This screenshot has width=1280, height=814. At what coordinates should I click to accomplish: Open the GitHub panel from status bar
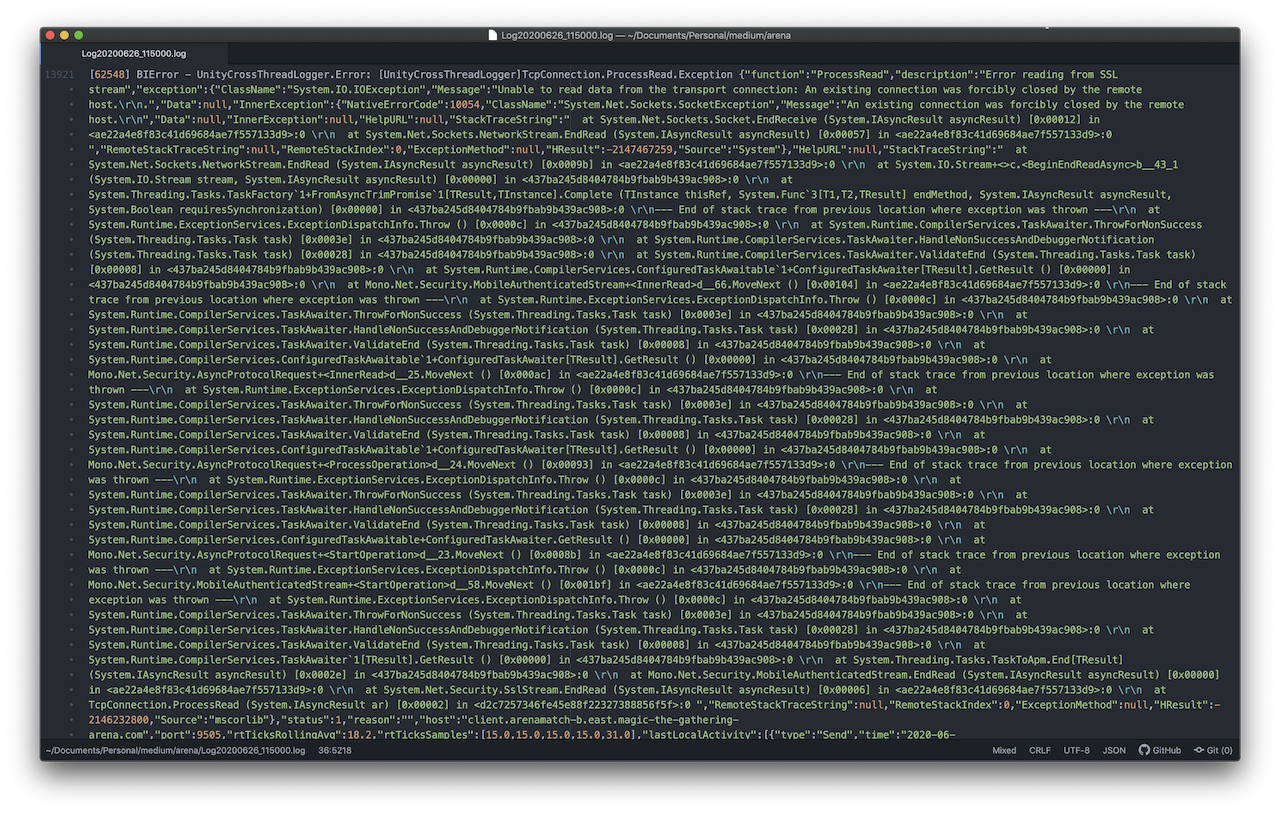pyautogui.click(x=1159, y=750)
